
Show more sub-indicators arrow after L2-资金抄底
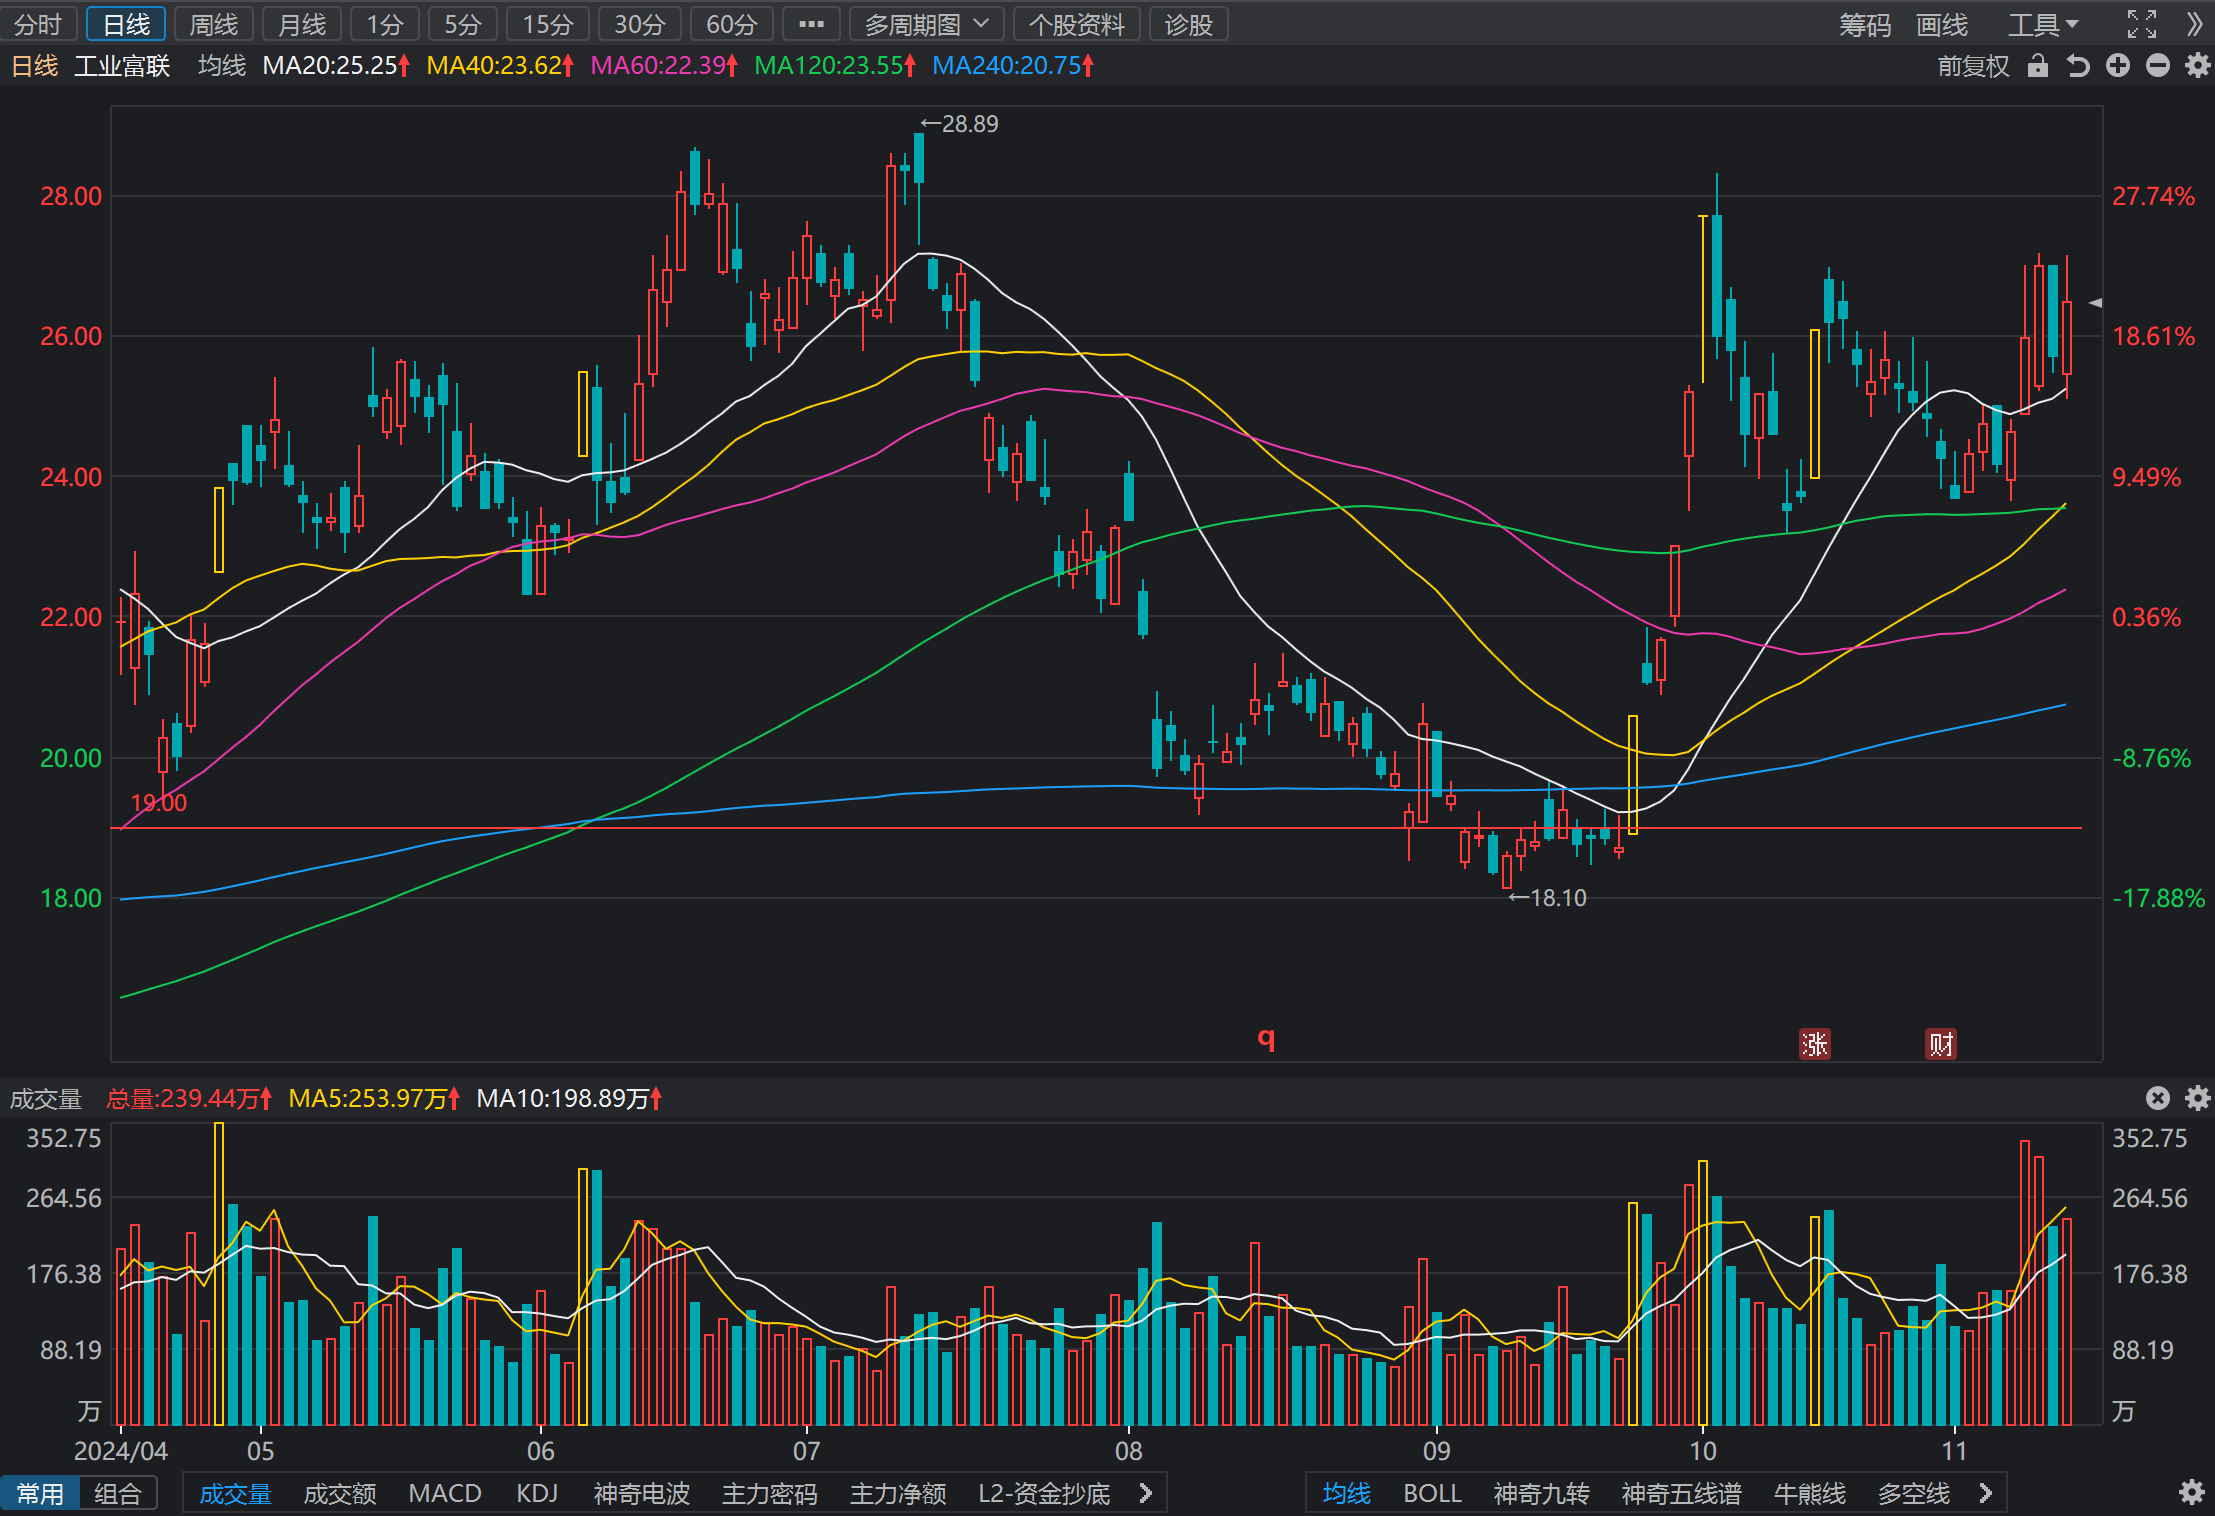[1146, 1493]
